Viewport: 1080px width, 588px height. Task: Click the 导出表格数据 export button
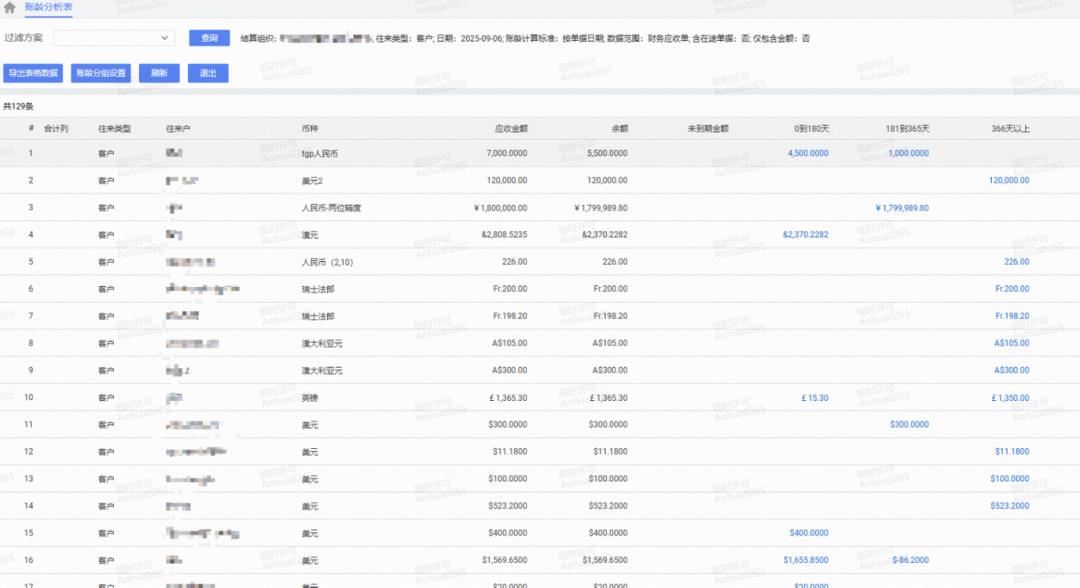pos(35,72)
